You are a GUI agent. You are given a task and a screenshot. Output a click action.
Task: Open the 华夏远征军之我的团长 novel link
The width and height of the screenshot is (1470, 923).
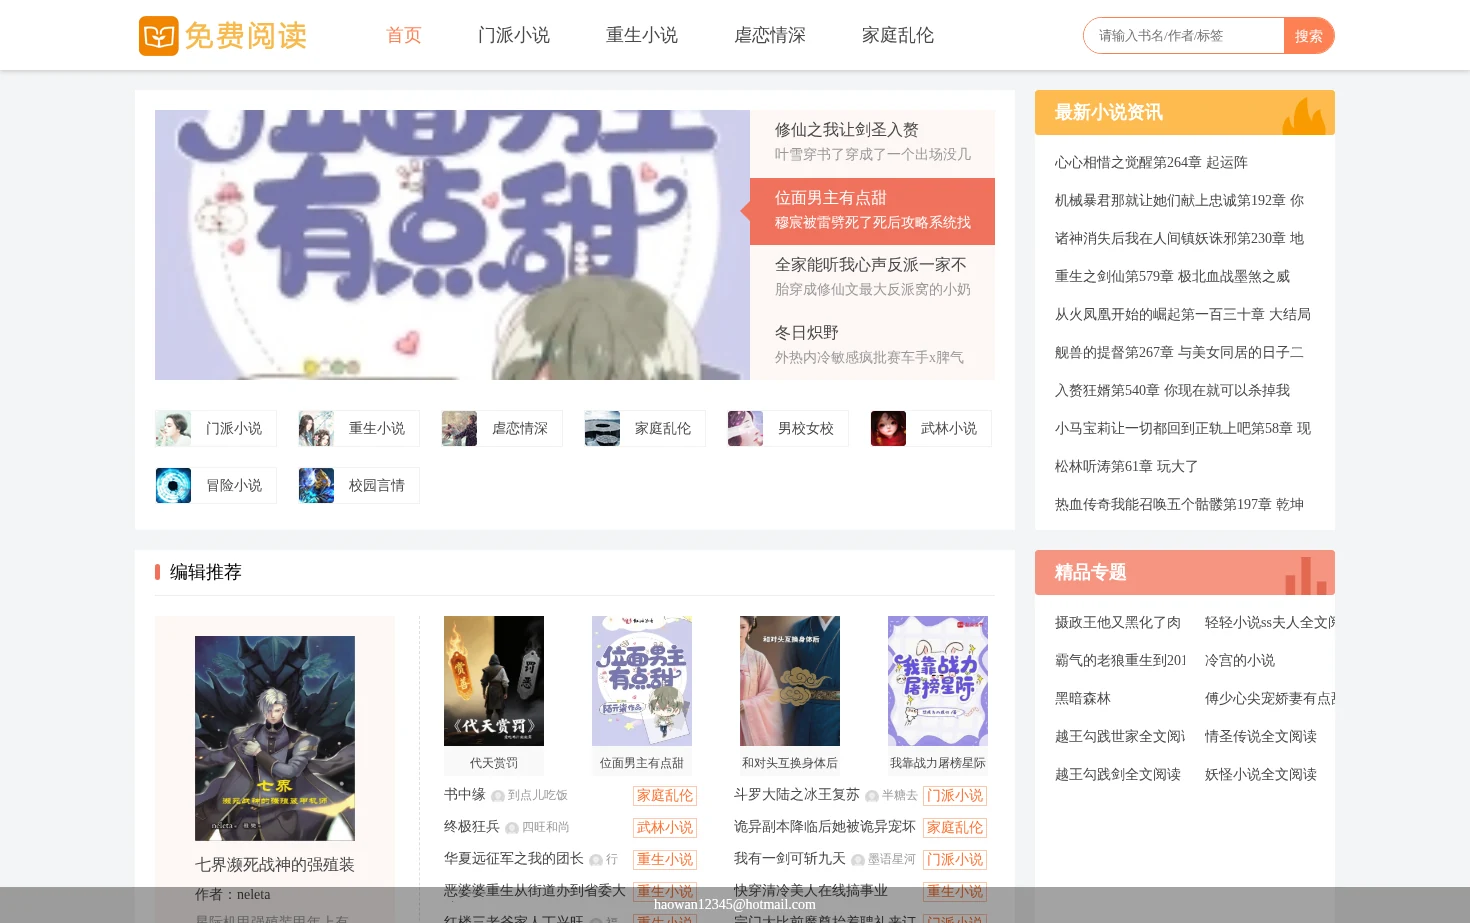pos(514,859)
